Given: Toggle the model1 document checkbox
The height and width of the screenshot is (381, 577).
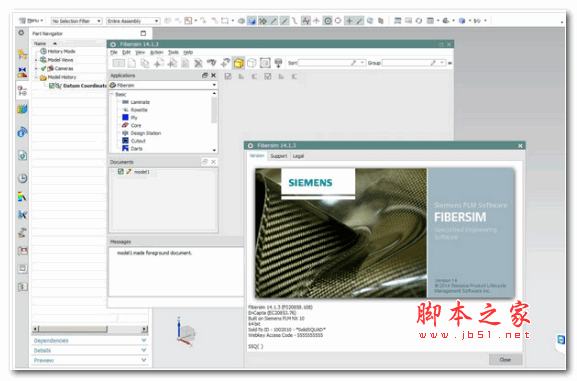Looking at the screenshot, I should (120, 172).
